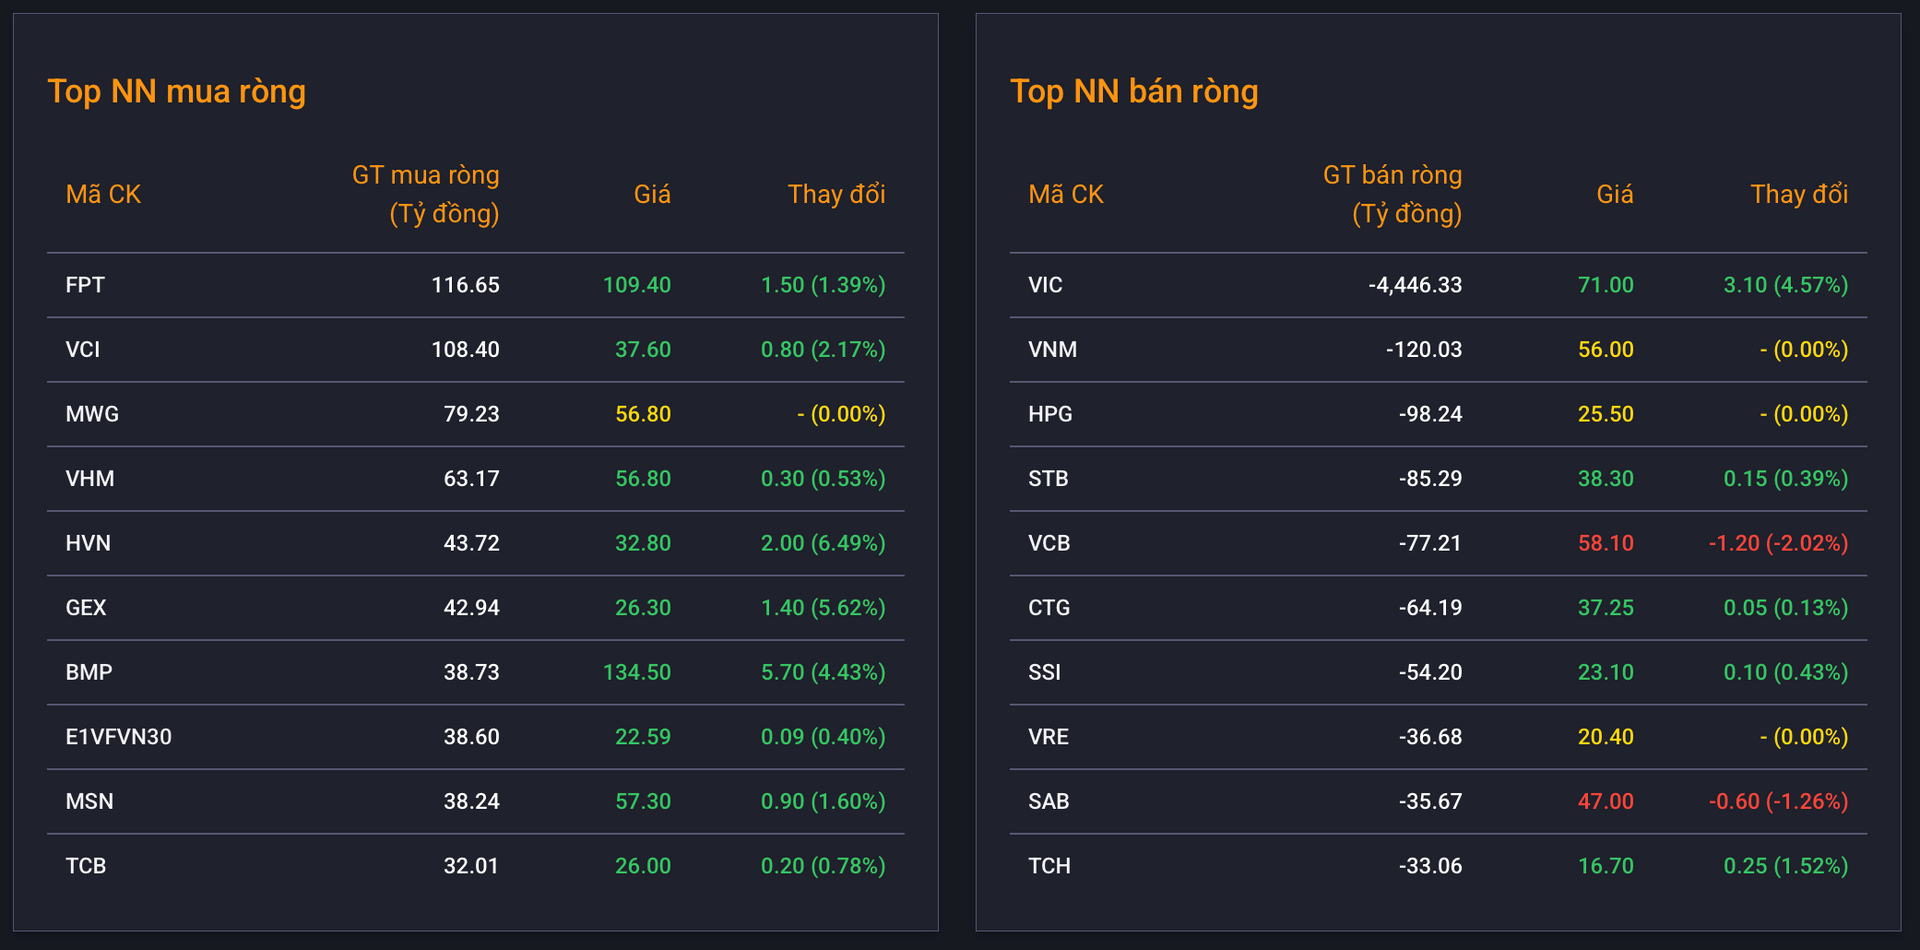
Task: Select the E1VFVN30 fund ticker
Action: coord(119,737)
